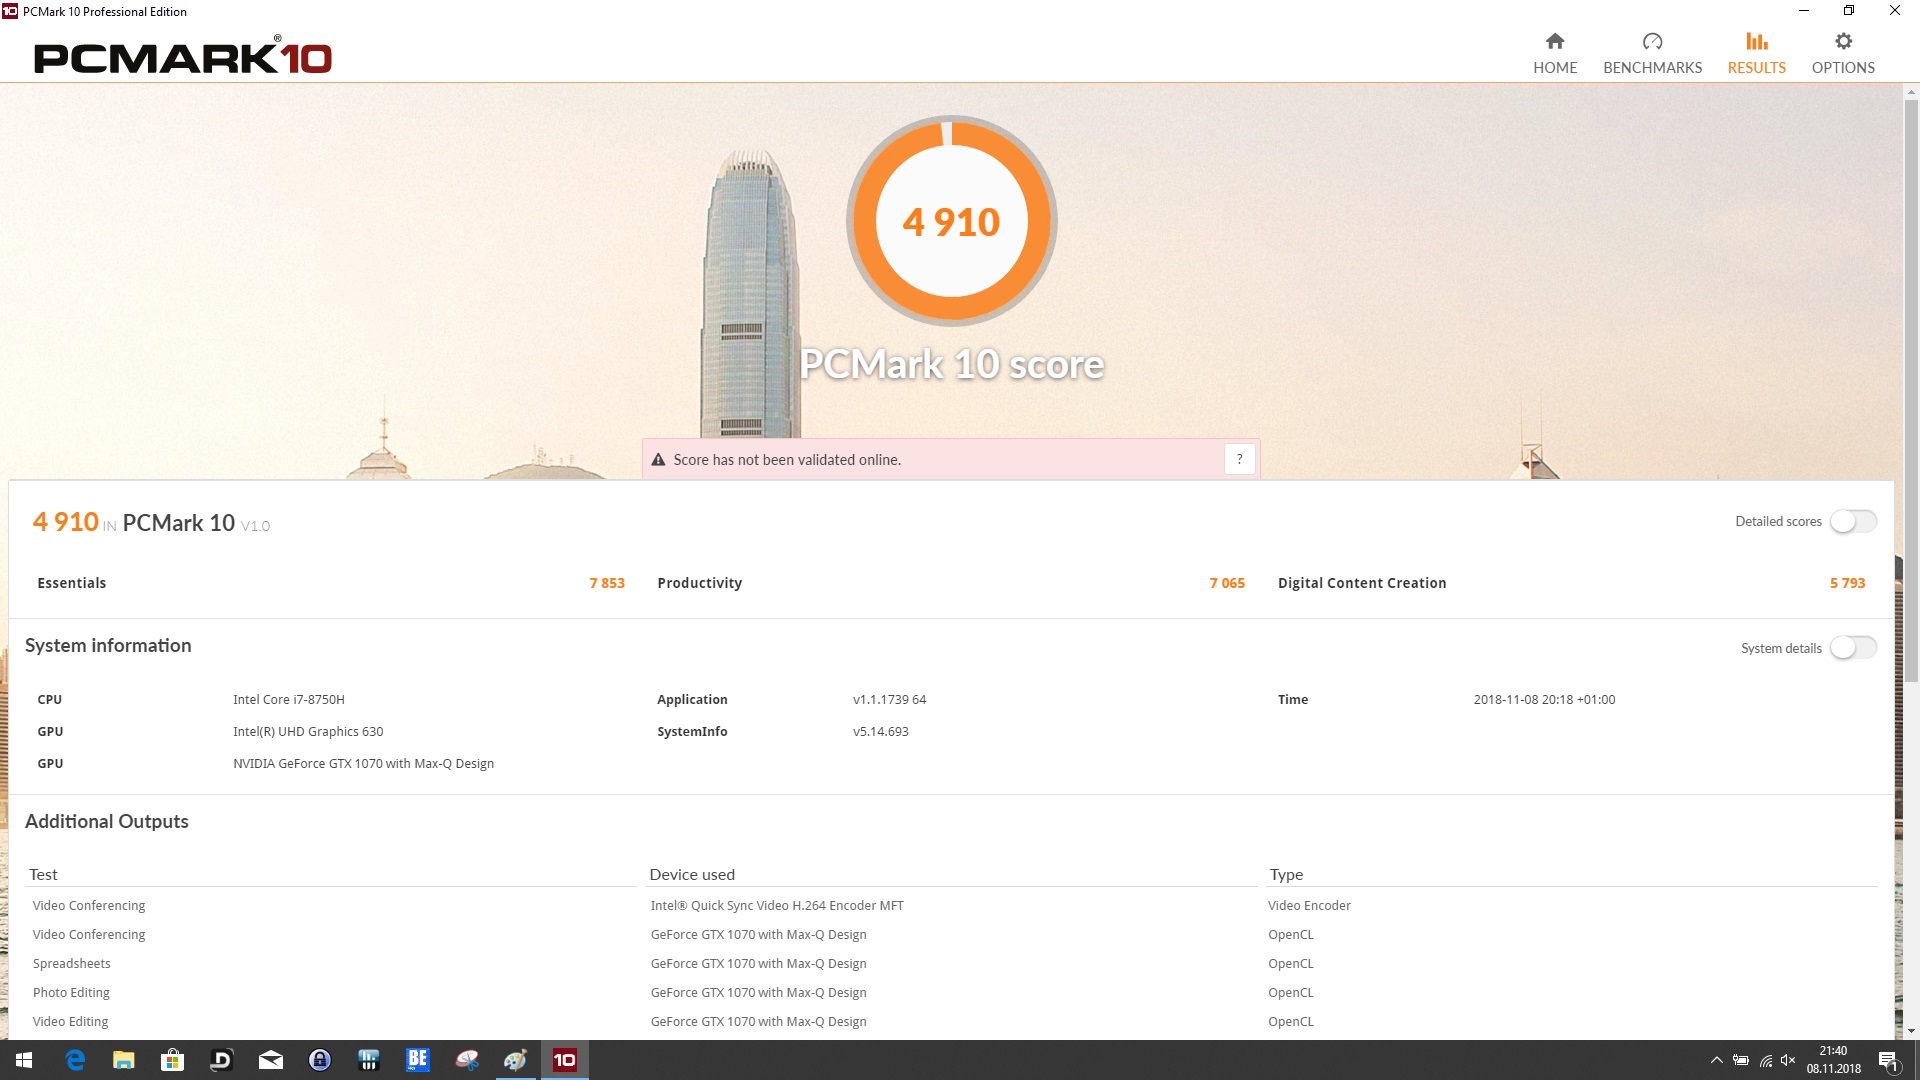Click the Test column header
The height and width of the screenshot is (1080, 1920).
click(x=43, y=874)
